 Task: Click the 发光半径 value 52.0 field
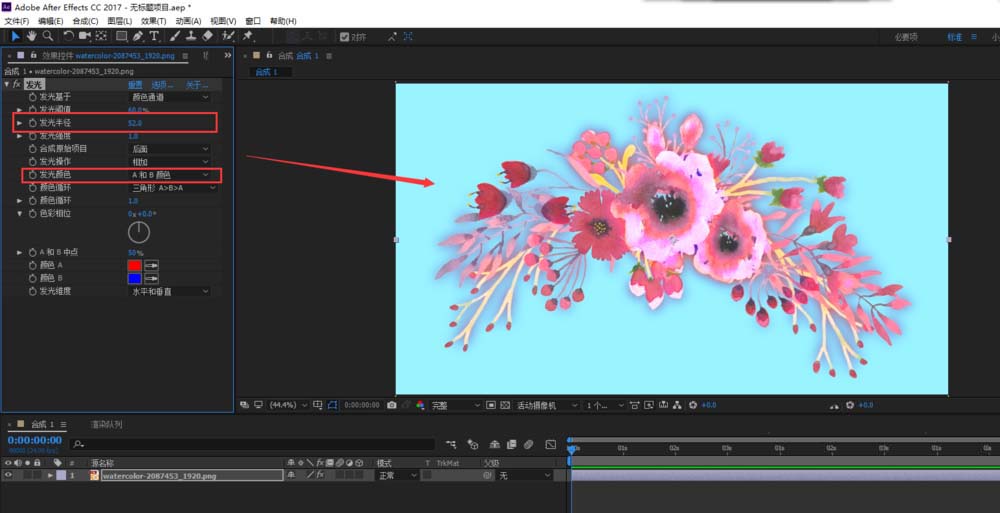tap(135, 123)
